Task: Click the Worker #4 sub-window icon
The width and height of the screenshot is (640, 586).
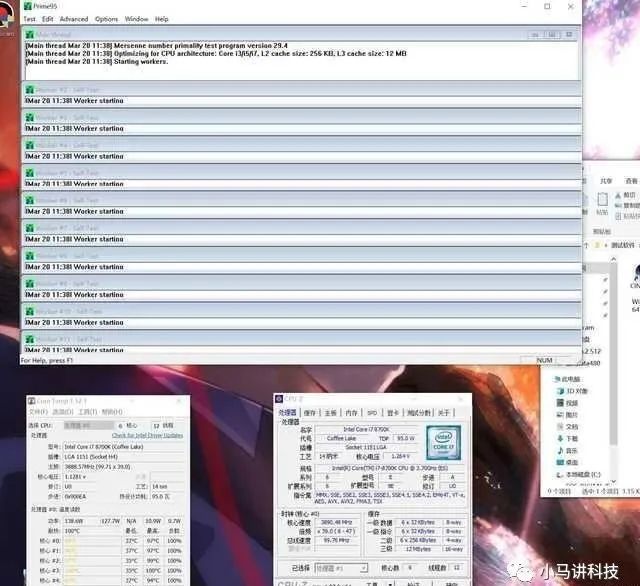Action: click(x=30, y=145)
